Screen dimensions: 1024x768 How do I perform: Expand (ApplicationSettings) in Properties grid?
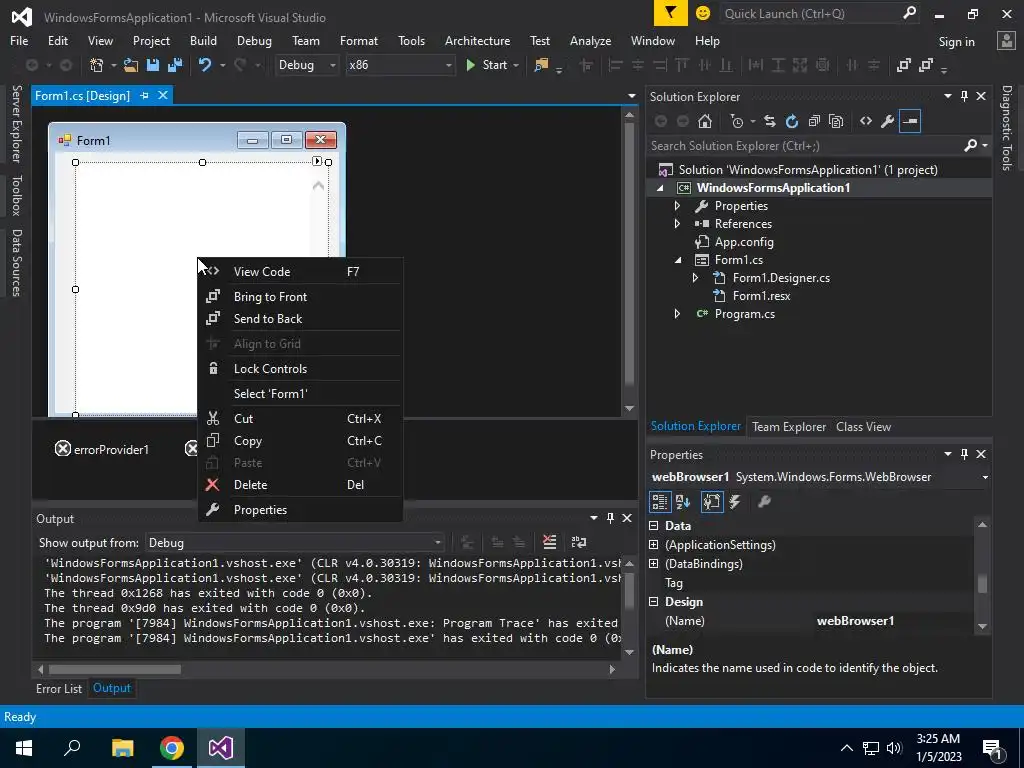(654, 545)
